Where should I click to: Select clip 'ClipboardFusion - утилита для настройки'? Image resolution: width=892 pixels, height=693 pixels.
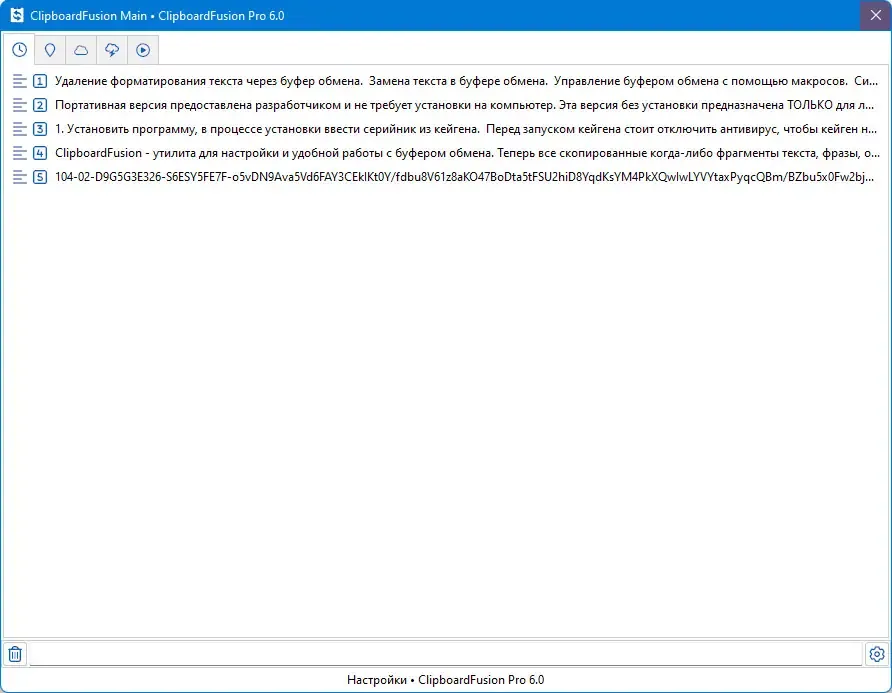tap(446, 153)
